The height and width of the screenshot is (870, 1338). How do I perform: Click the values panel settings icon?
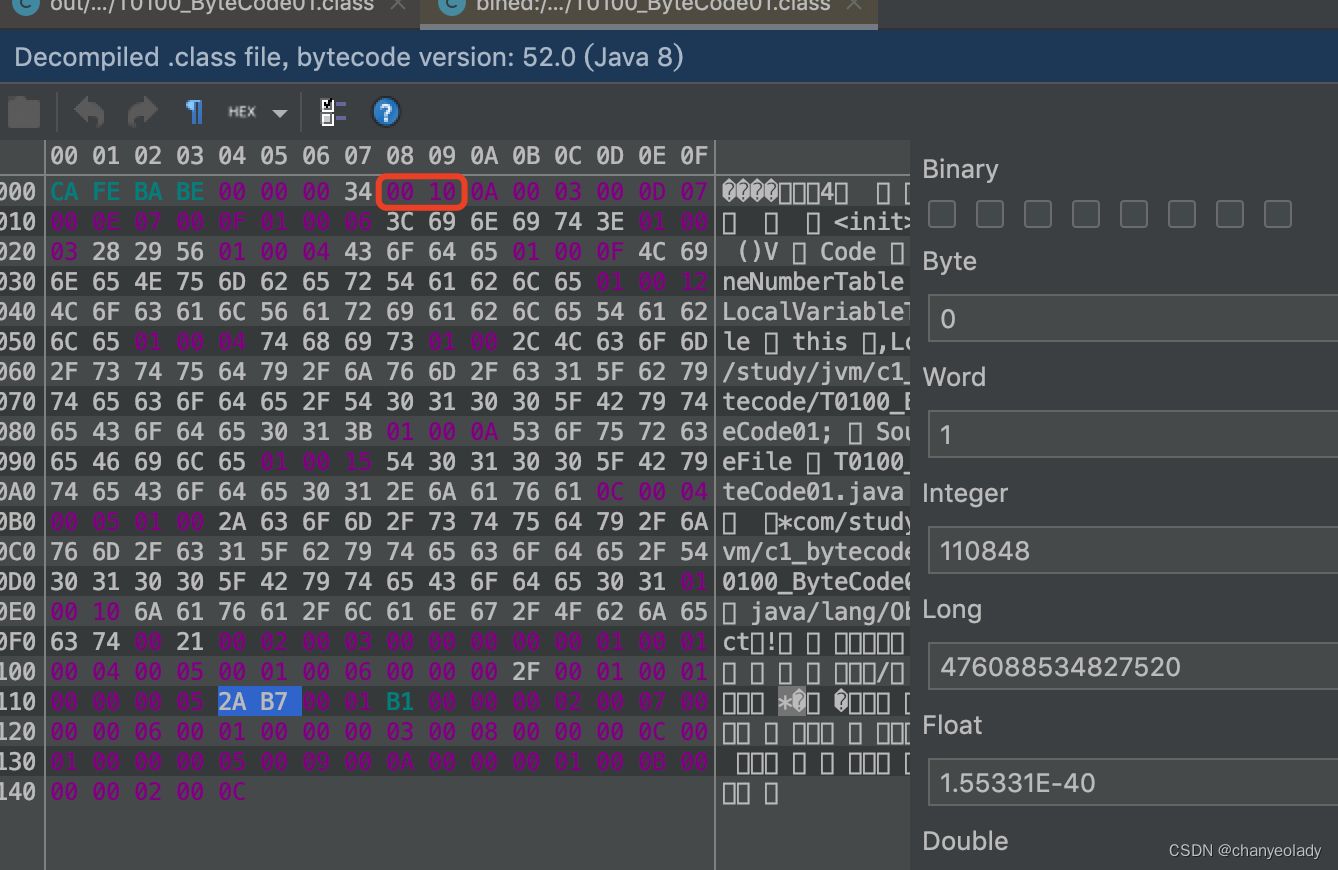tap(333, 112)
